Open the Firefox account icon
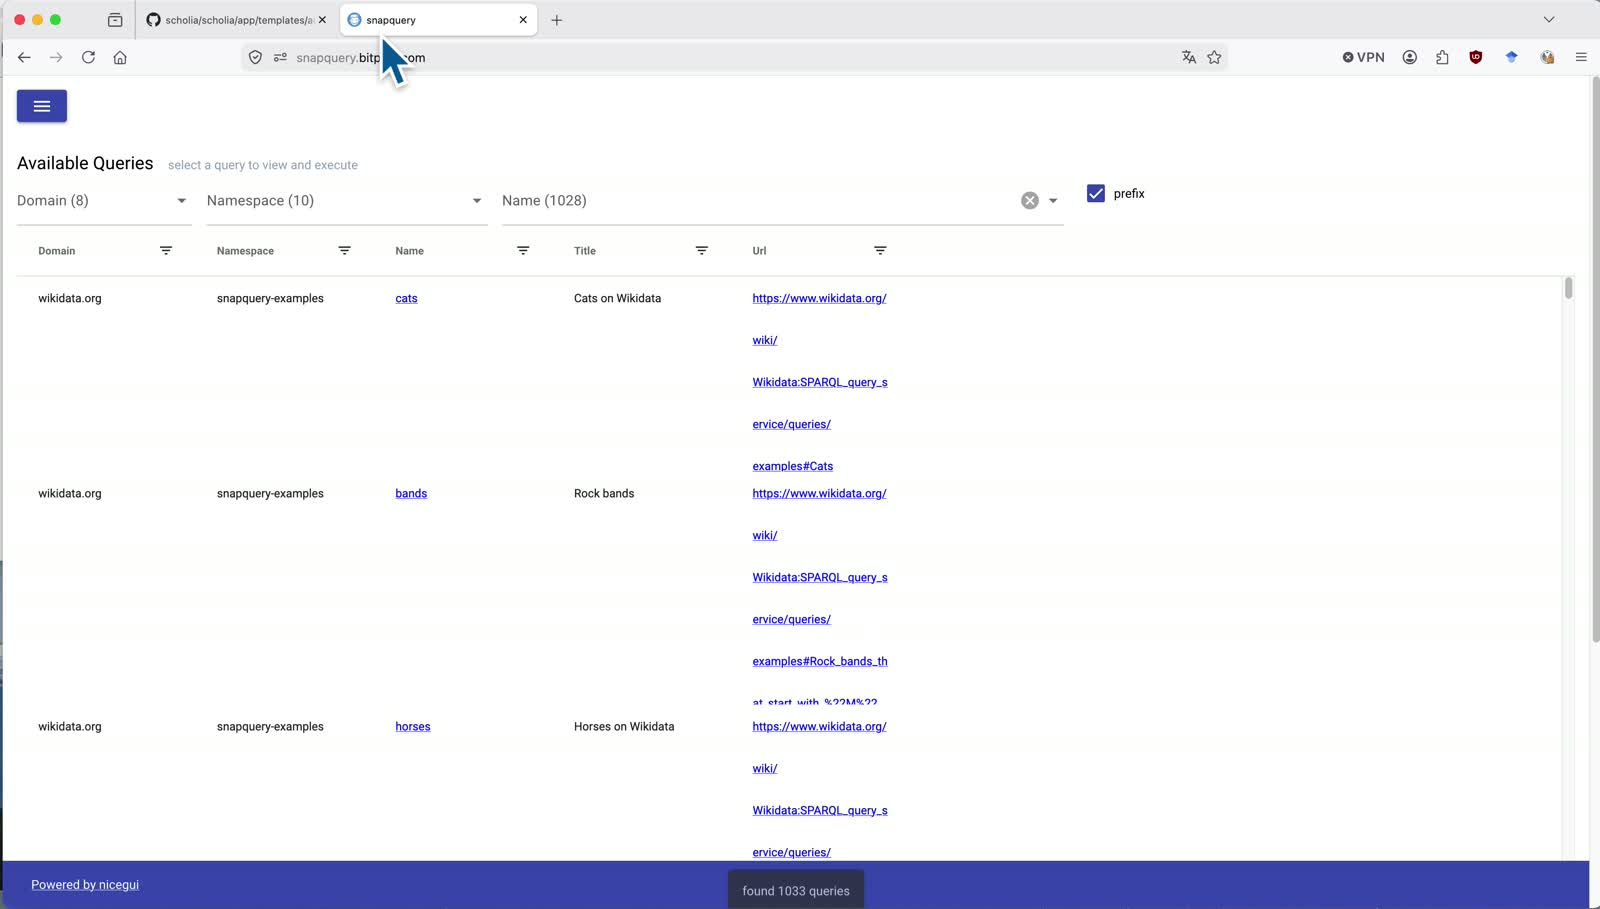The height and width of the screenshot is (909, 1600). tap(1410, 58)
